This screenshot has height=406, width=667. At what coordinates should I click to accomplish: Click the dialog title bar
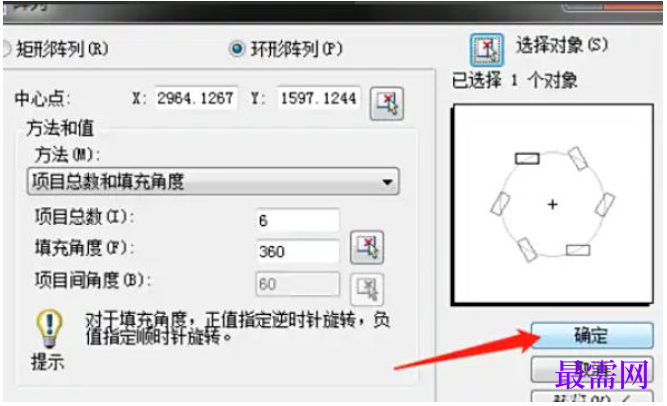click(333, 11)
